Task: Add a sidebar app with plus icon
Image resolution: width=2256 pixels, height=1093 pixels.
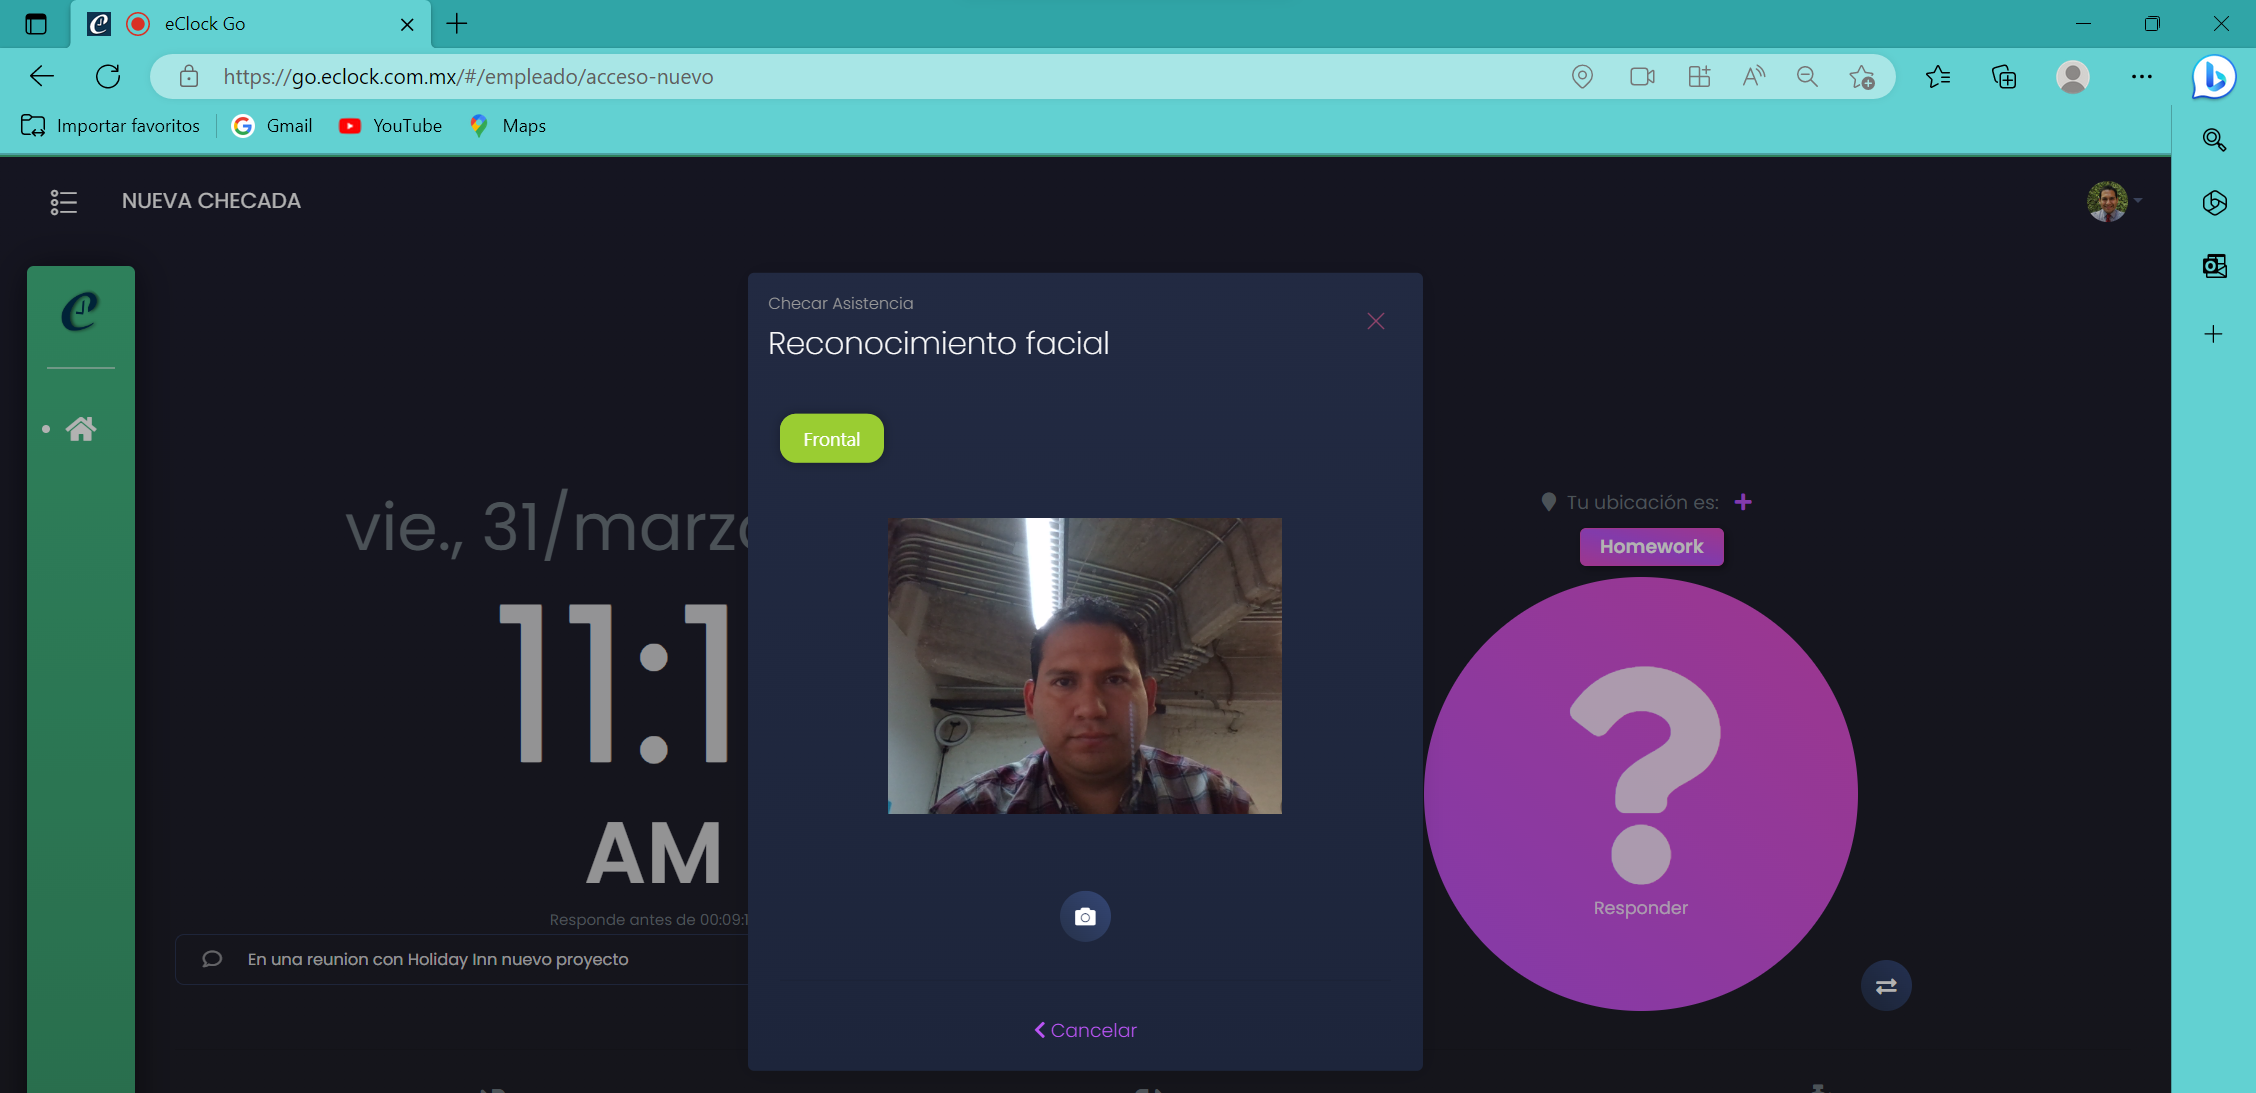Action: (2214, 334)
